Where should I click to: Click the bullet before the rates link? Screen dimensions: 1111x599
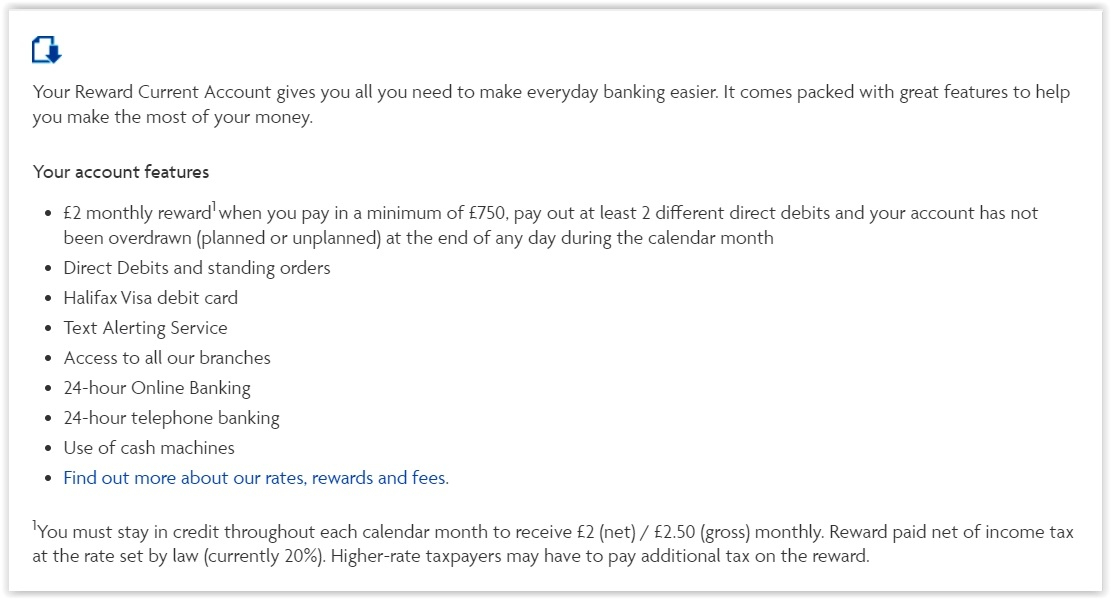coord(48,478)
